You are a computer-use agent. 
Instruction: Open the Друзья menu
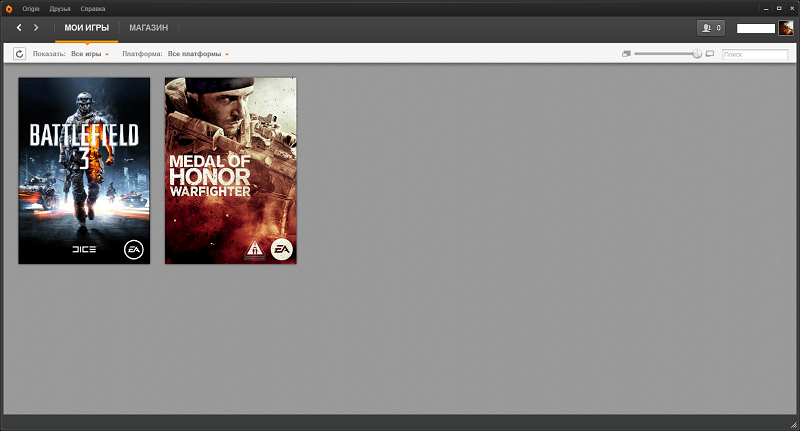coord(60,9)
